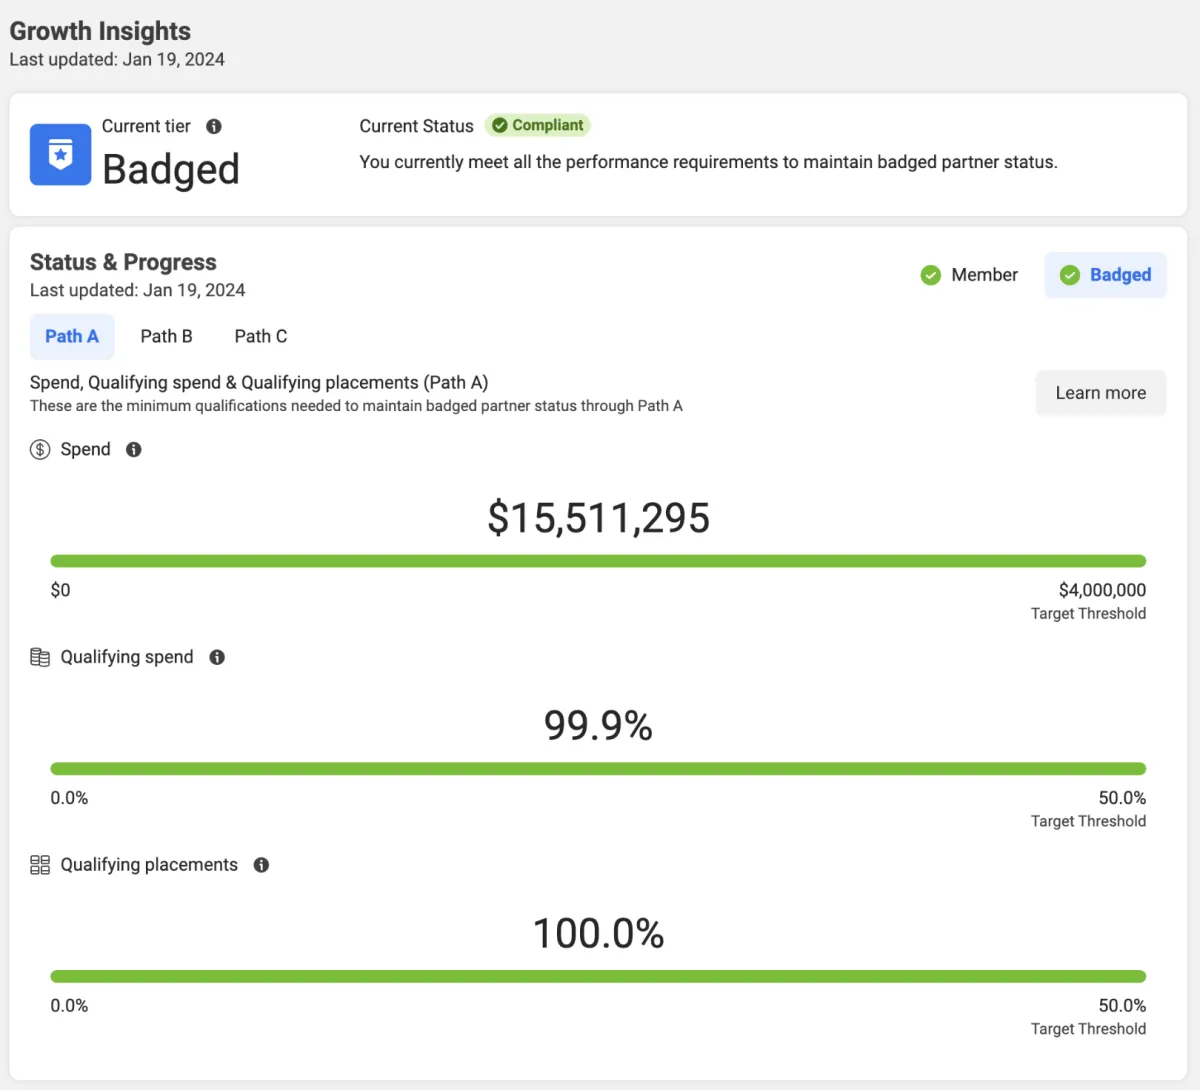Viewport: 1200px width, 1090px height.
Task: Click the info icon next to Spend
Action: [134, 450]
